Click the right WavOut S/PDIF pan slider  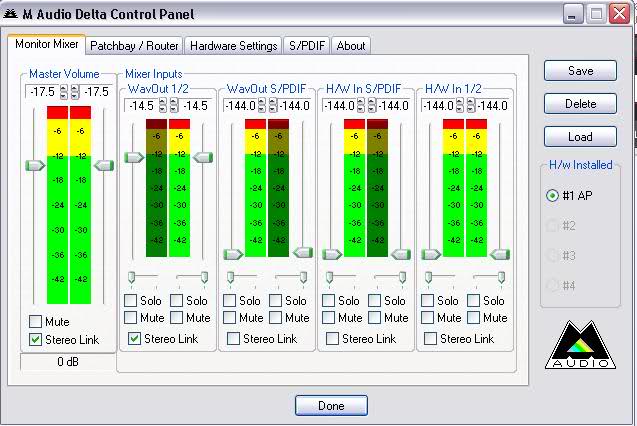pos(303,277)
